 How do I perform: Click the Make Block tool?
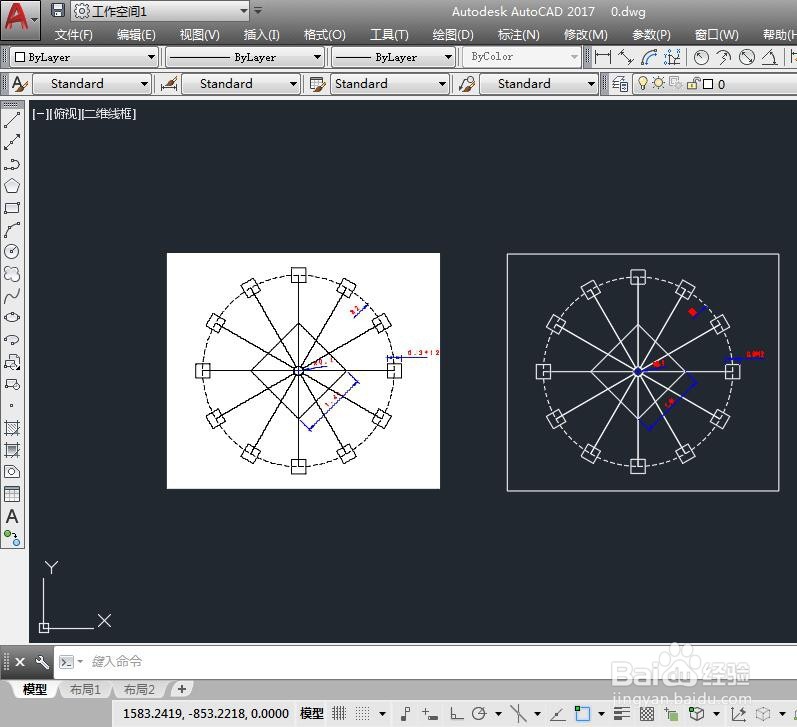point(12,384)
